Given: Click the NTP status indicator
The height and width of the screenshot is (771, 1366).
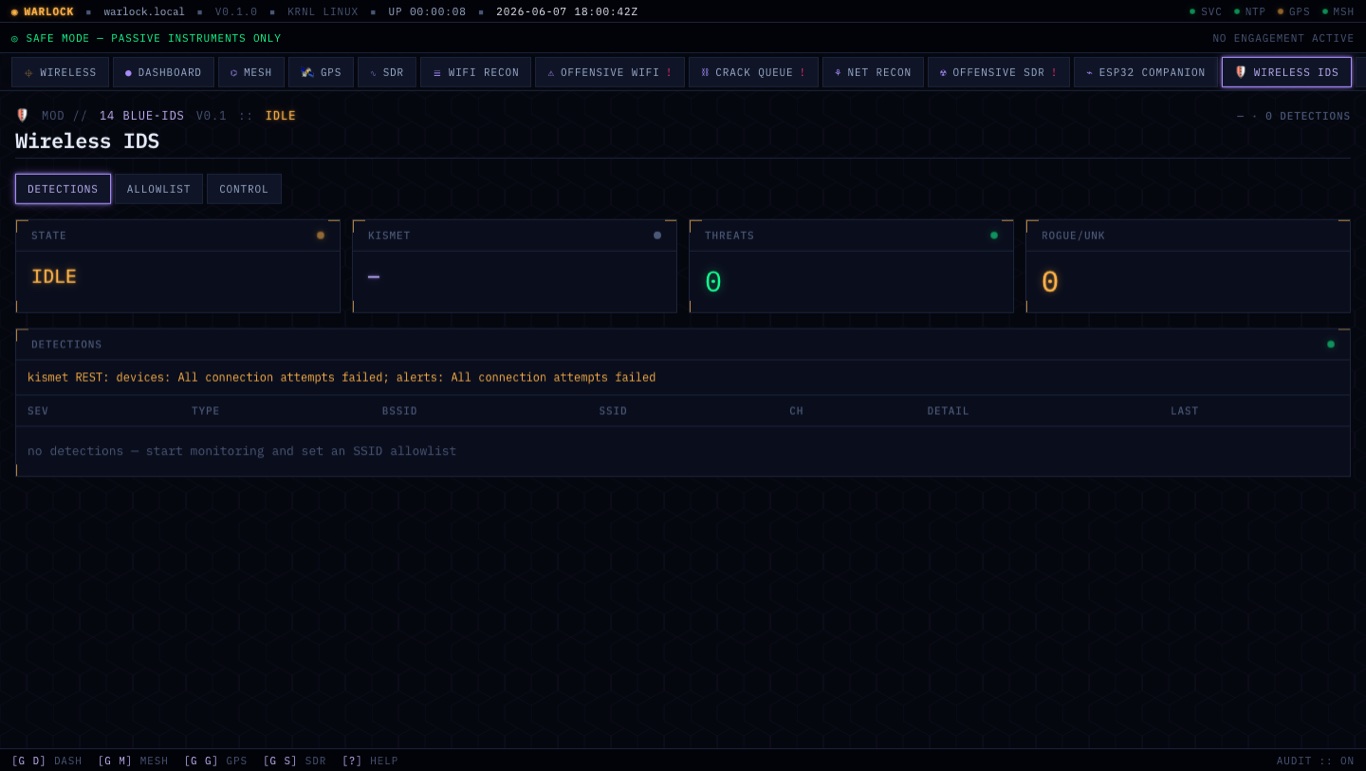Looking at the screenshot, I should coord(1249,12).
